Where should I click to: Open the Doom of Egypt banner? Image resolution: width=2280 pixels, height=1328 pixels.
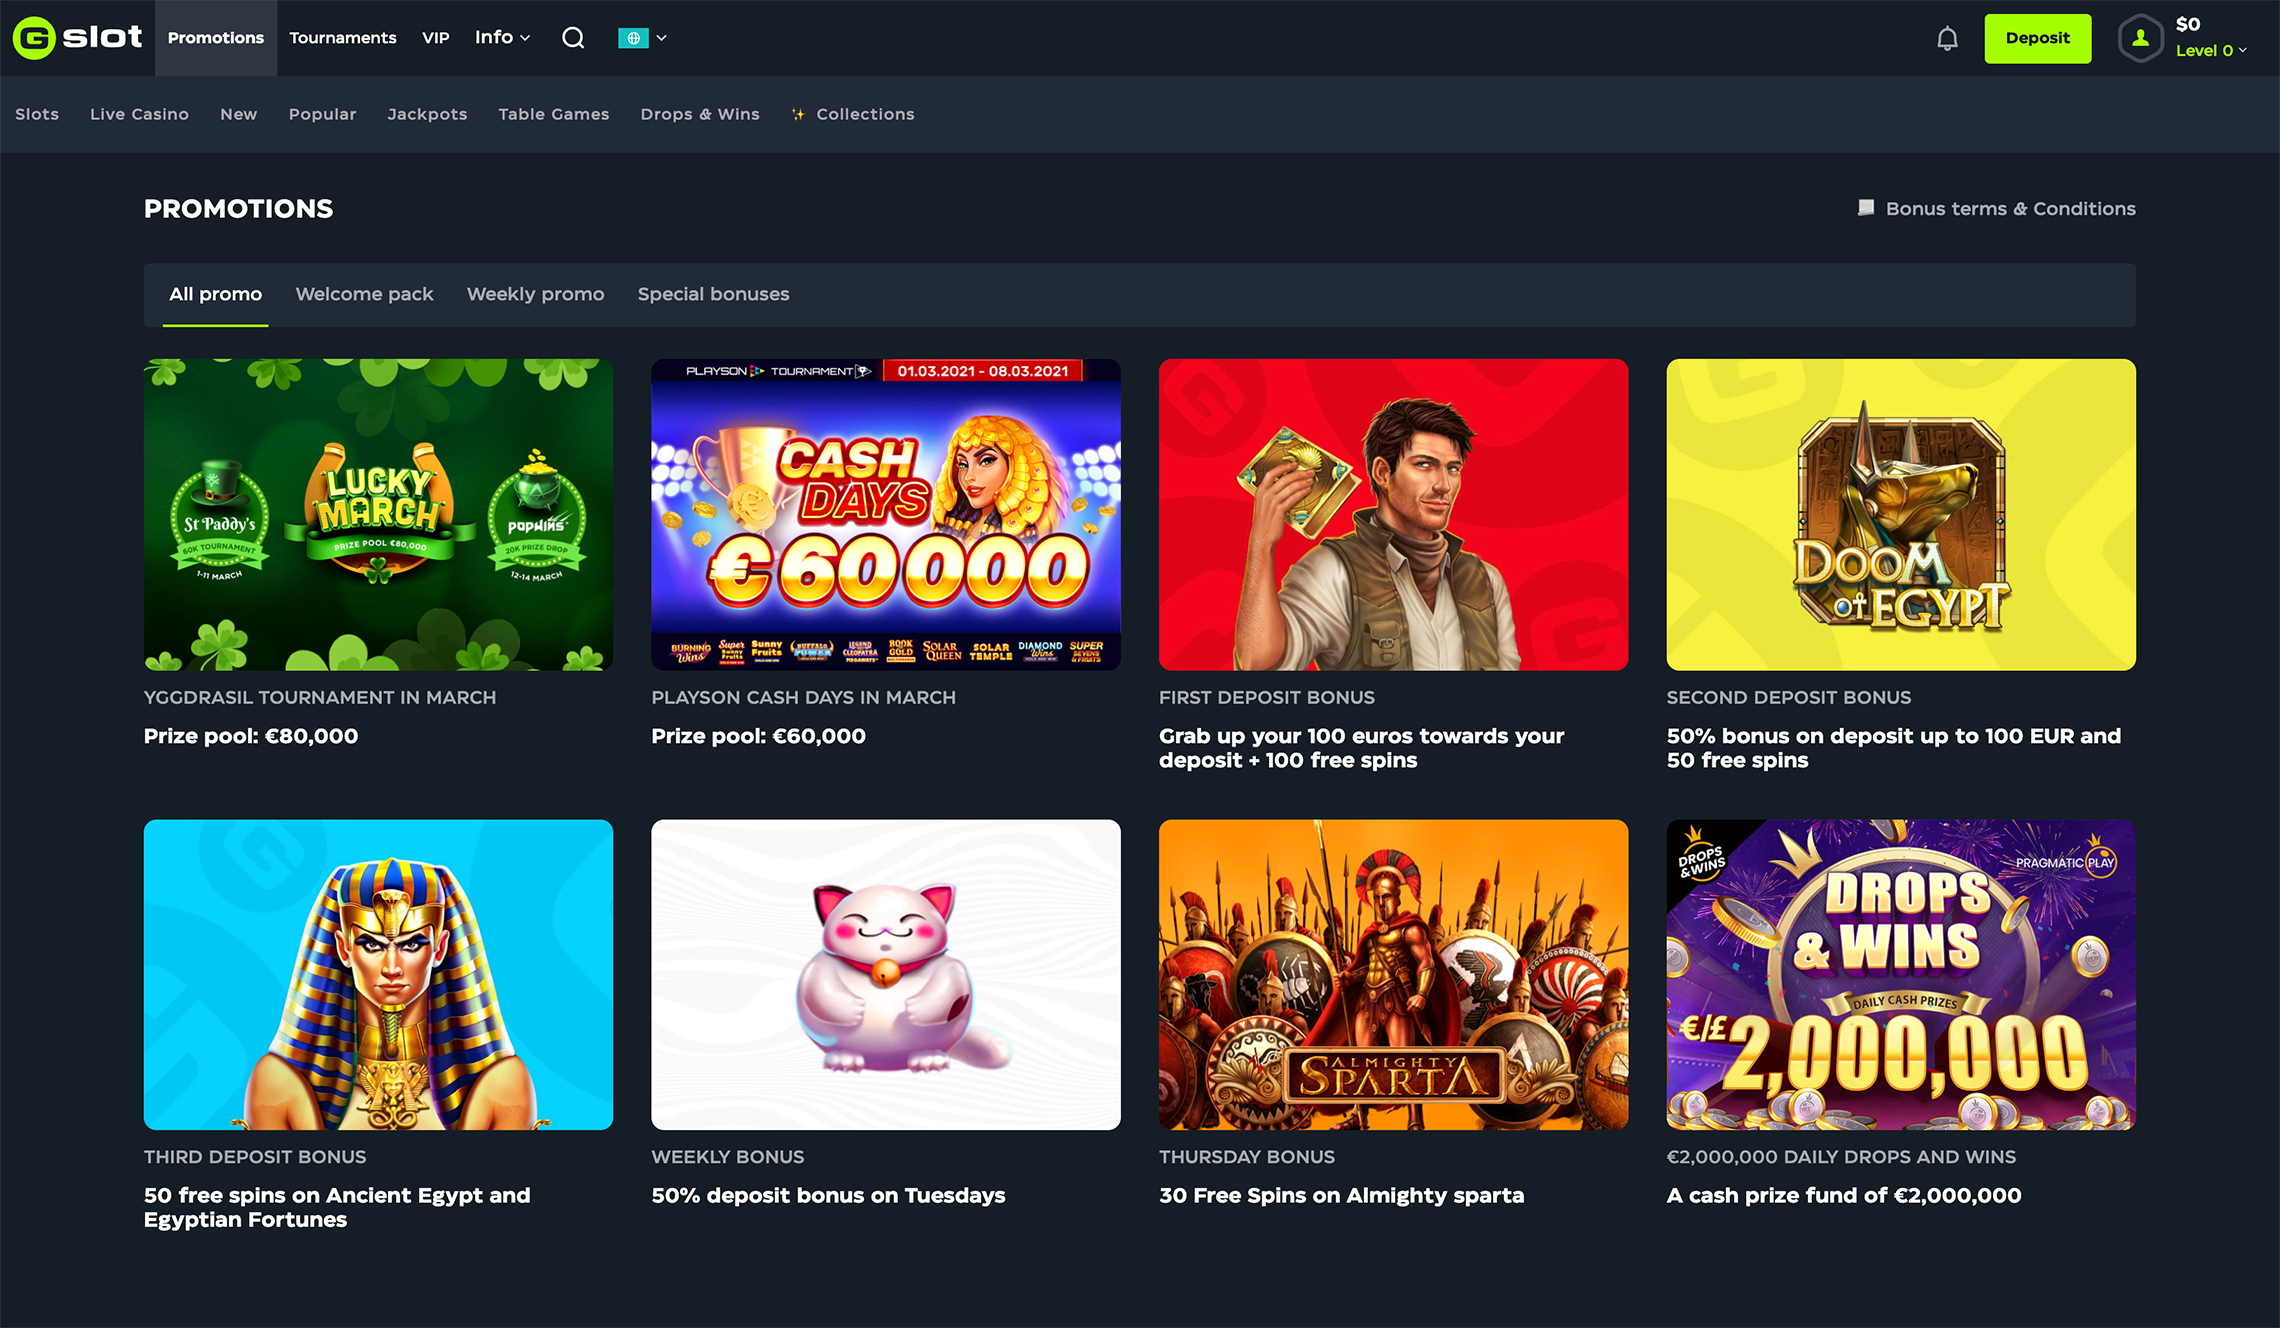(x=1901, y=514)
